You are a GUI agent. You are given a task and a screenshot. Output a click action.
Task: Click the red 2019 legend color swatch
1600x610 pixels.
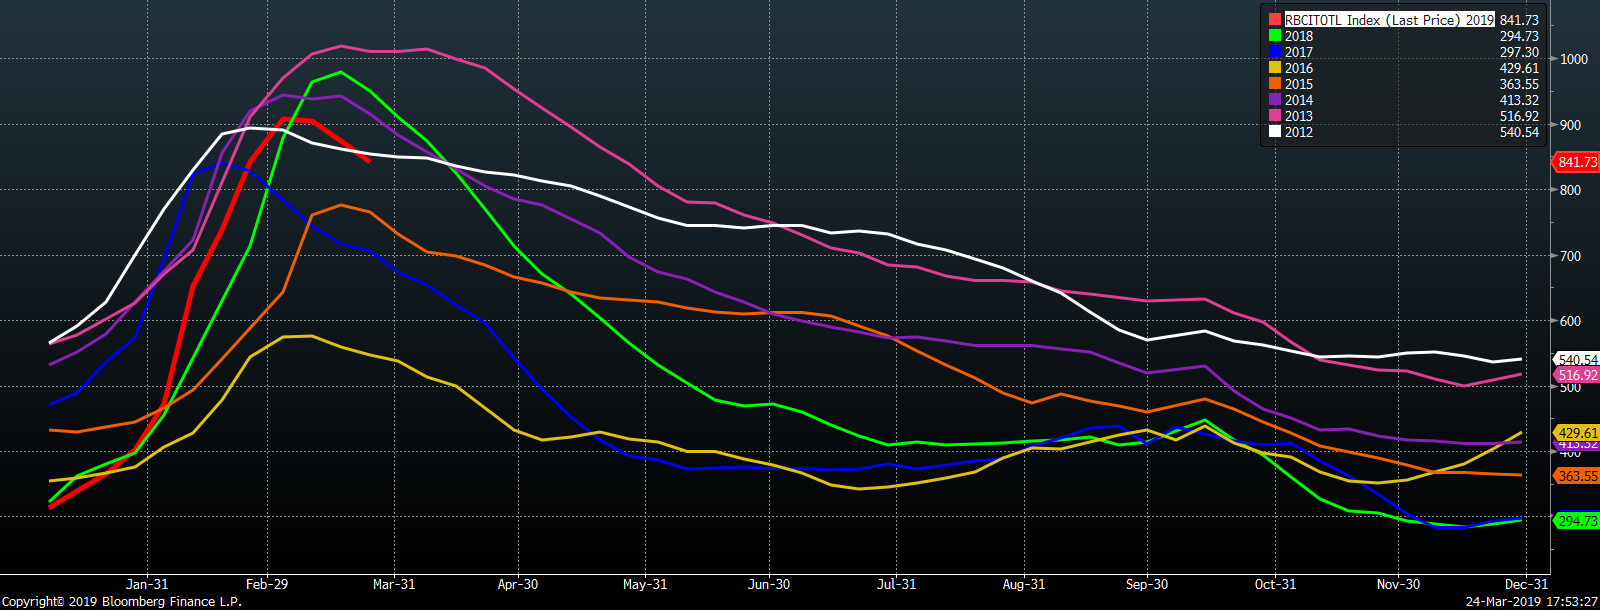click(x=1275, y=20)
